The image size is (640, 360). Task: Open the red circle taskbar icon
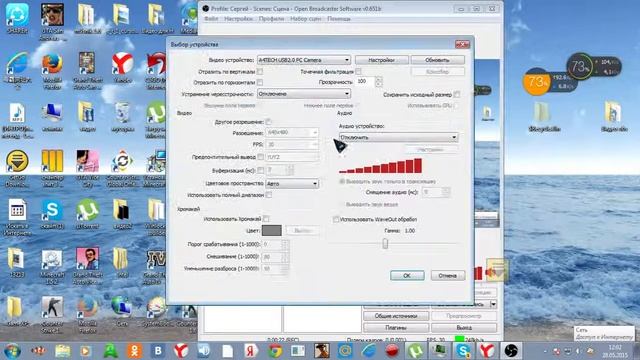click(392, 351)
